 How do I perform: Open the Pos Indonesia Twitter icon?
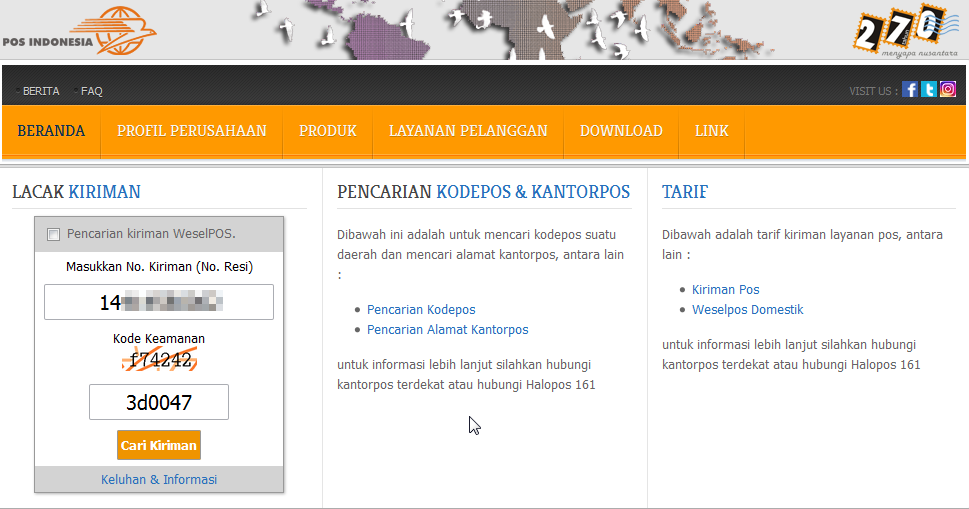pyautogui.click(x=929, y=90)
